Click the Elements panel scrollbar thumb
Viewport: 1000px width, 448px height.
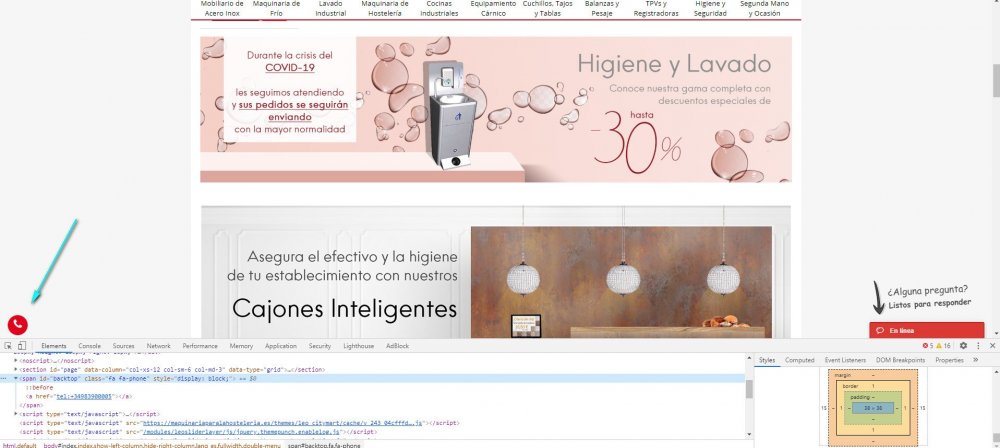pos(749,389)
